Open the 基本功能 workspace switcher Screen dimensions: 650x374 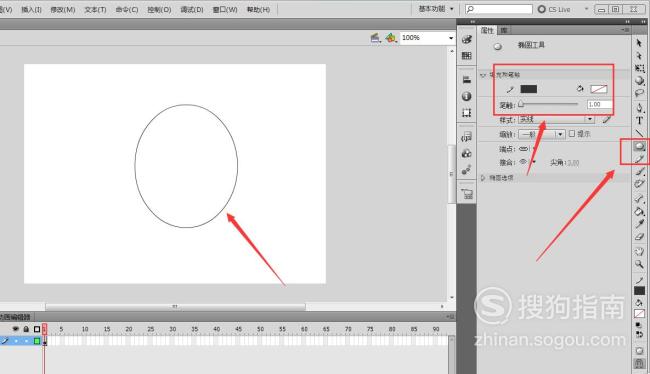coord(436,9)
